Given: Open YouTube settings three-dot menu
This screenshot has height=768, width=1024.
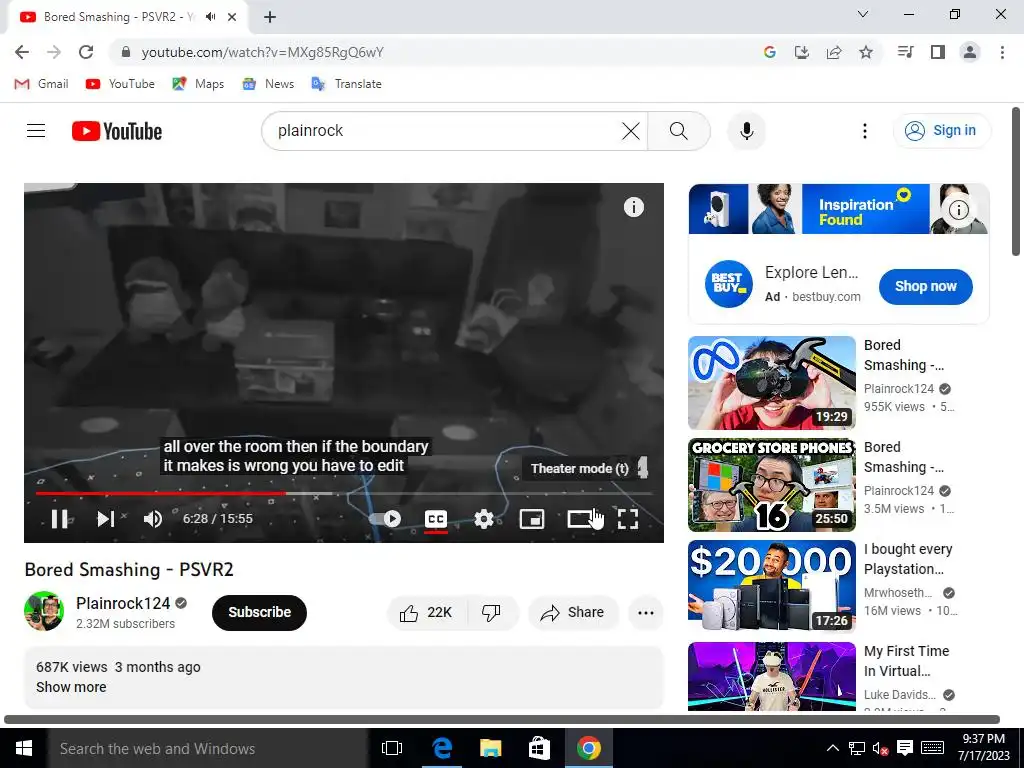Looking at the screenshot, I should (865, 131).
